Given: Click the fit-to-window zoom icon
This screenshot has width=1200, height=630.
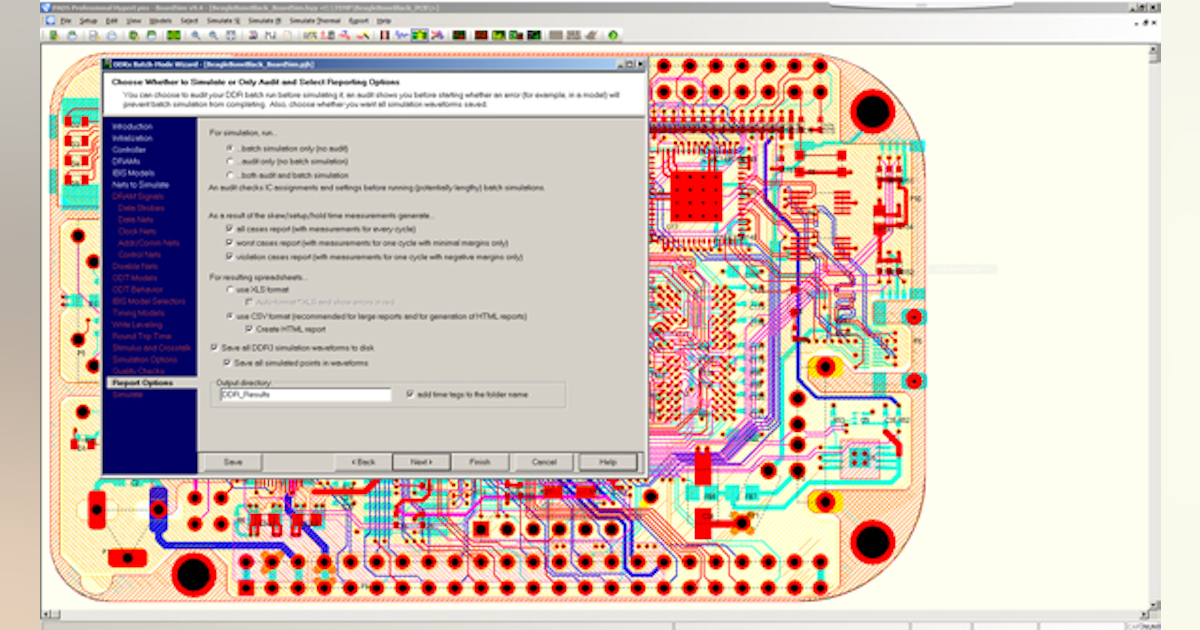Looking at the screenshot, I should (x=229, y=35).
